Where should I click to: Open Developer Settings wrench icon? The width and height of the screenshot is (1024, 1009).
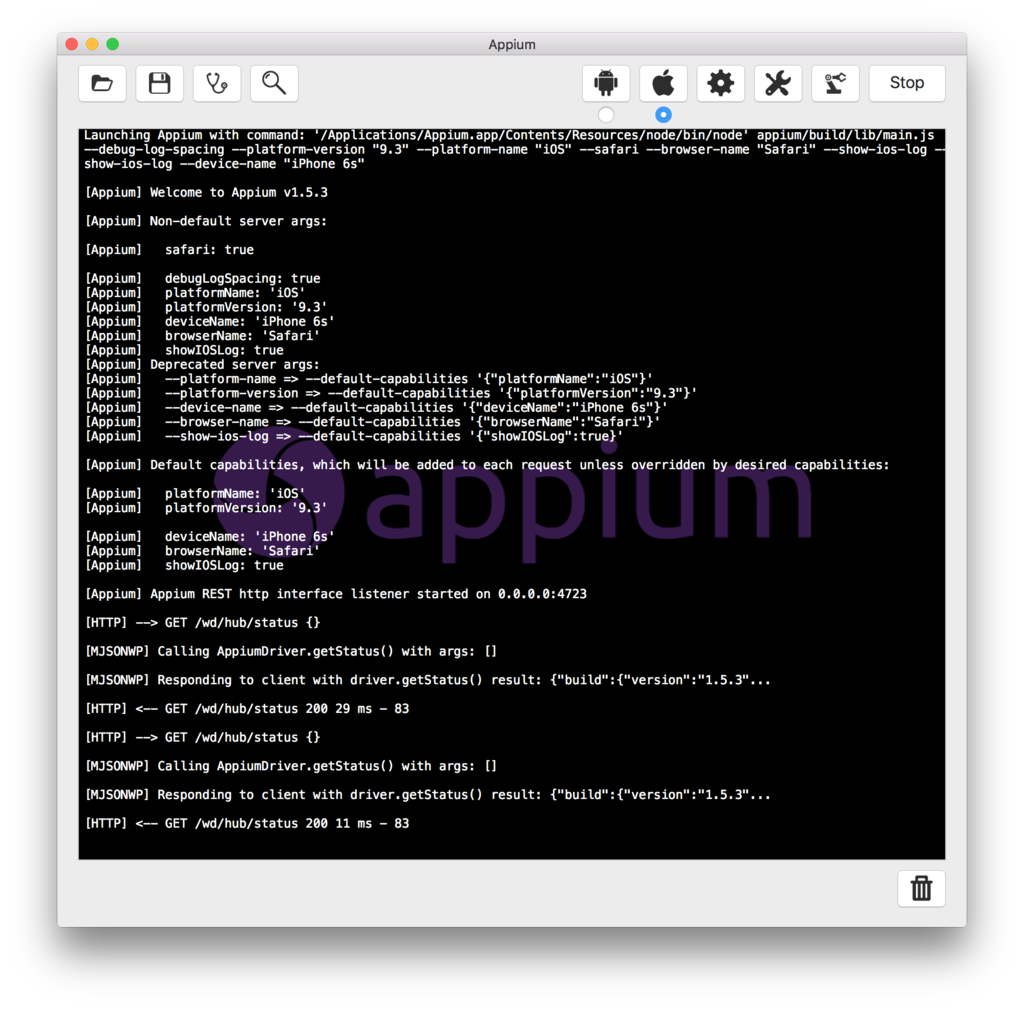(x=778, y=83)
